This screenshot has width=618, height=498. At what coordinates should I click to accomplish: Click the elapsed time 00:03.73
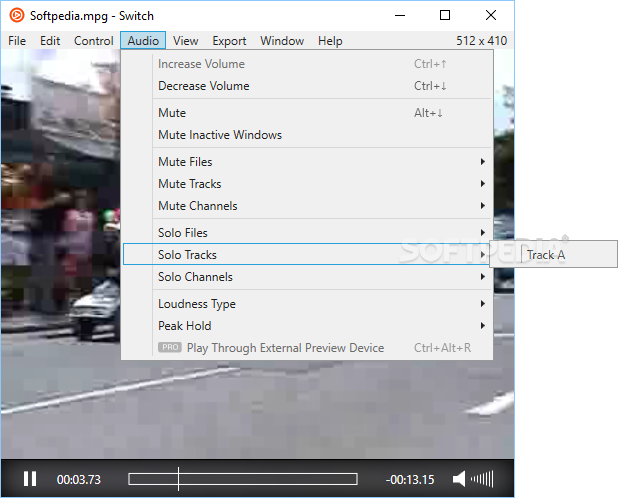pos(79,479)
